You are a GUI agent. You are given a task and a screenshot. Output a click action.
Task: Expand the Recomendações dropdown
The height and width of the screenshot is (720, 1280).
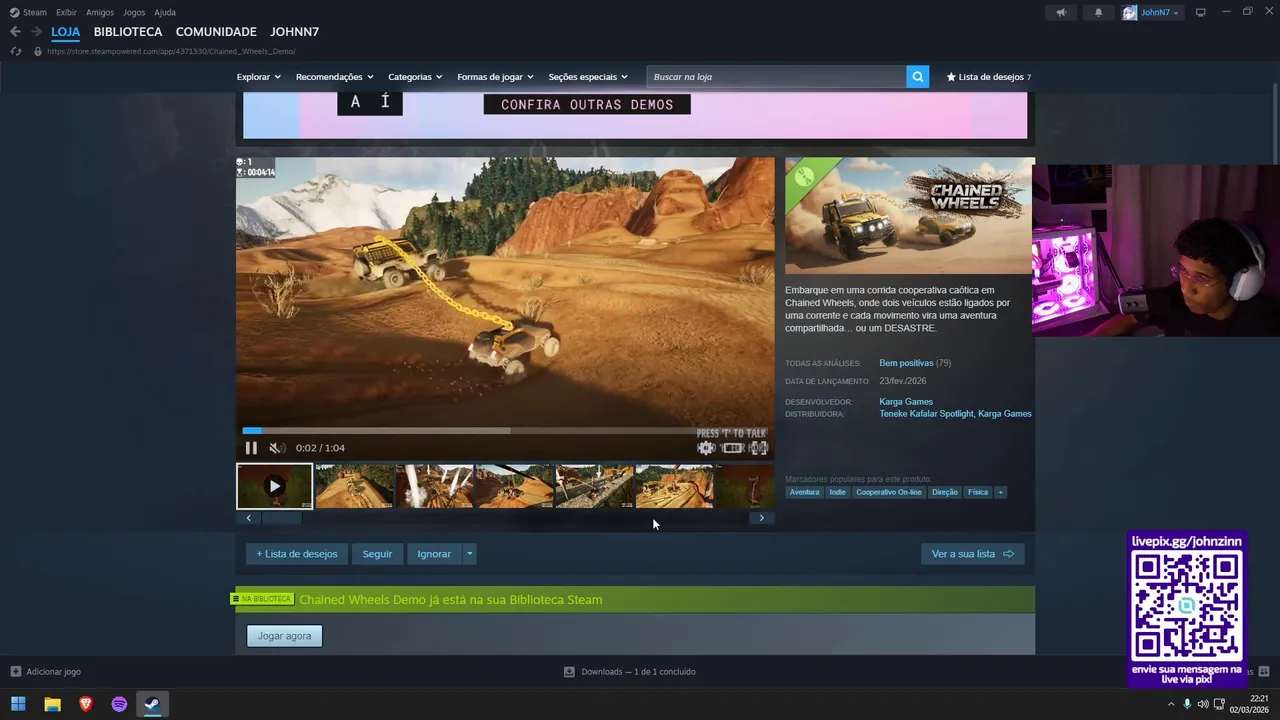pos(335,77)
